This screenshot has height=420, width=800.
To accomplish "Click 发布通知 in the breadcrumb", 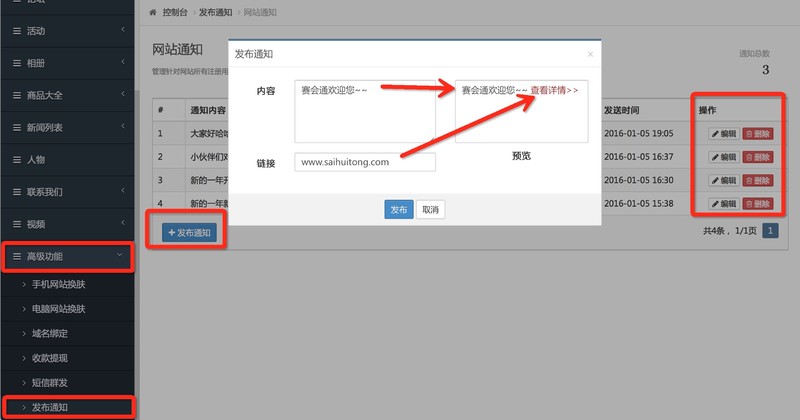I will [215, 12].
